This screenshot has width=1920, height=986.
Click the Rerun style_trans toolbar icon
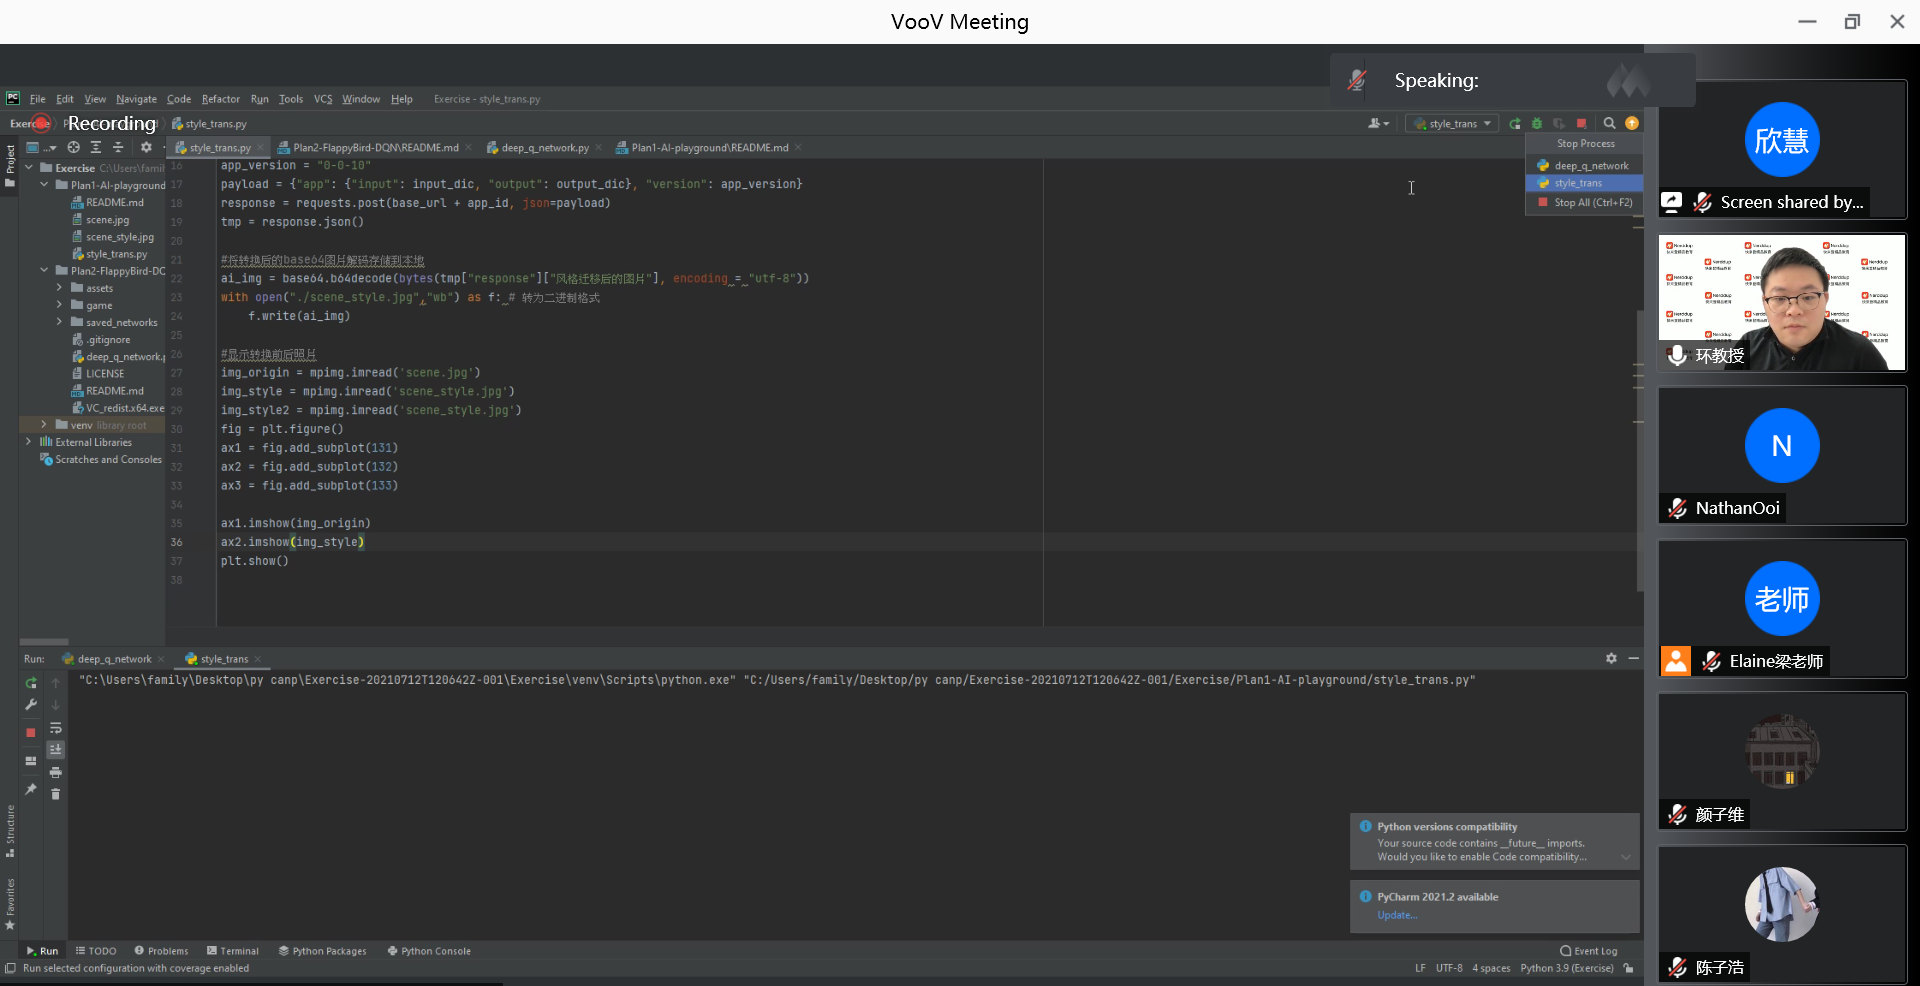coord(1515,124)
